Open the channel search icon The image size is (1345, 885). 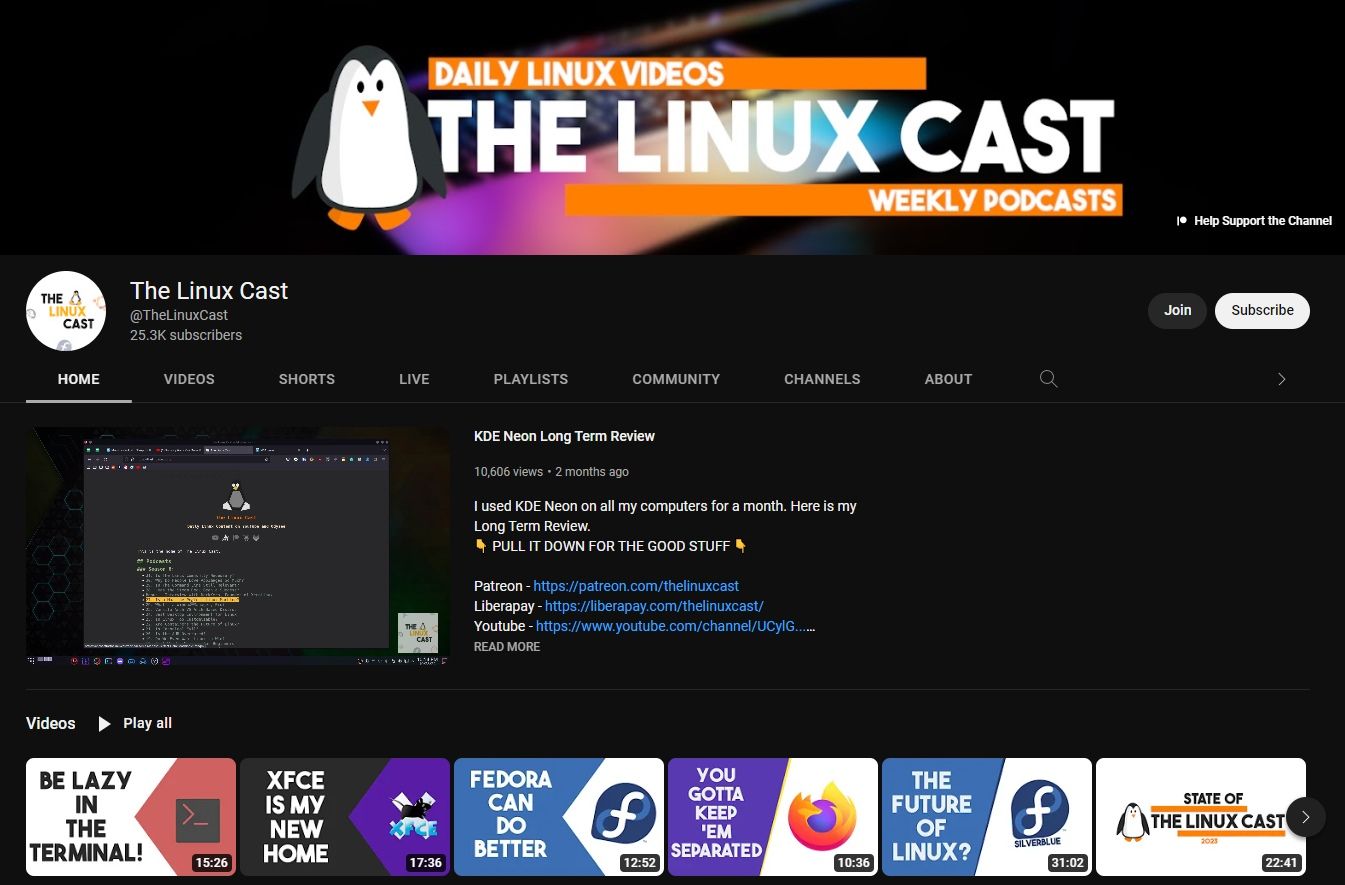click(x=1048, y=378)
